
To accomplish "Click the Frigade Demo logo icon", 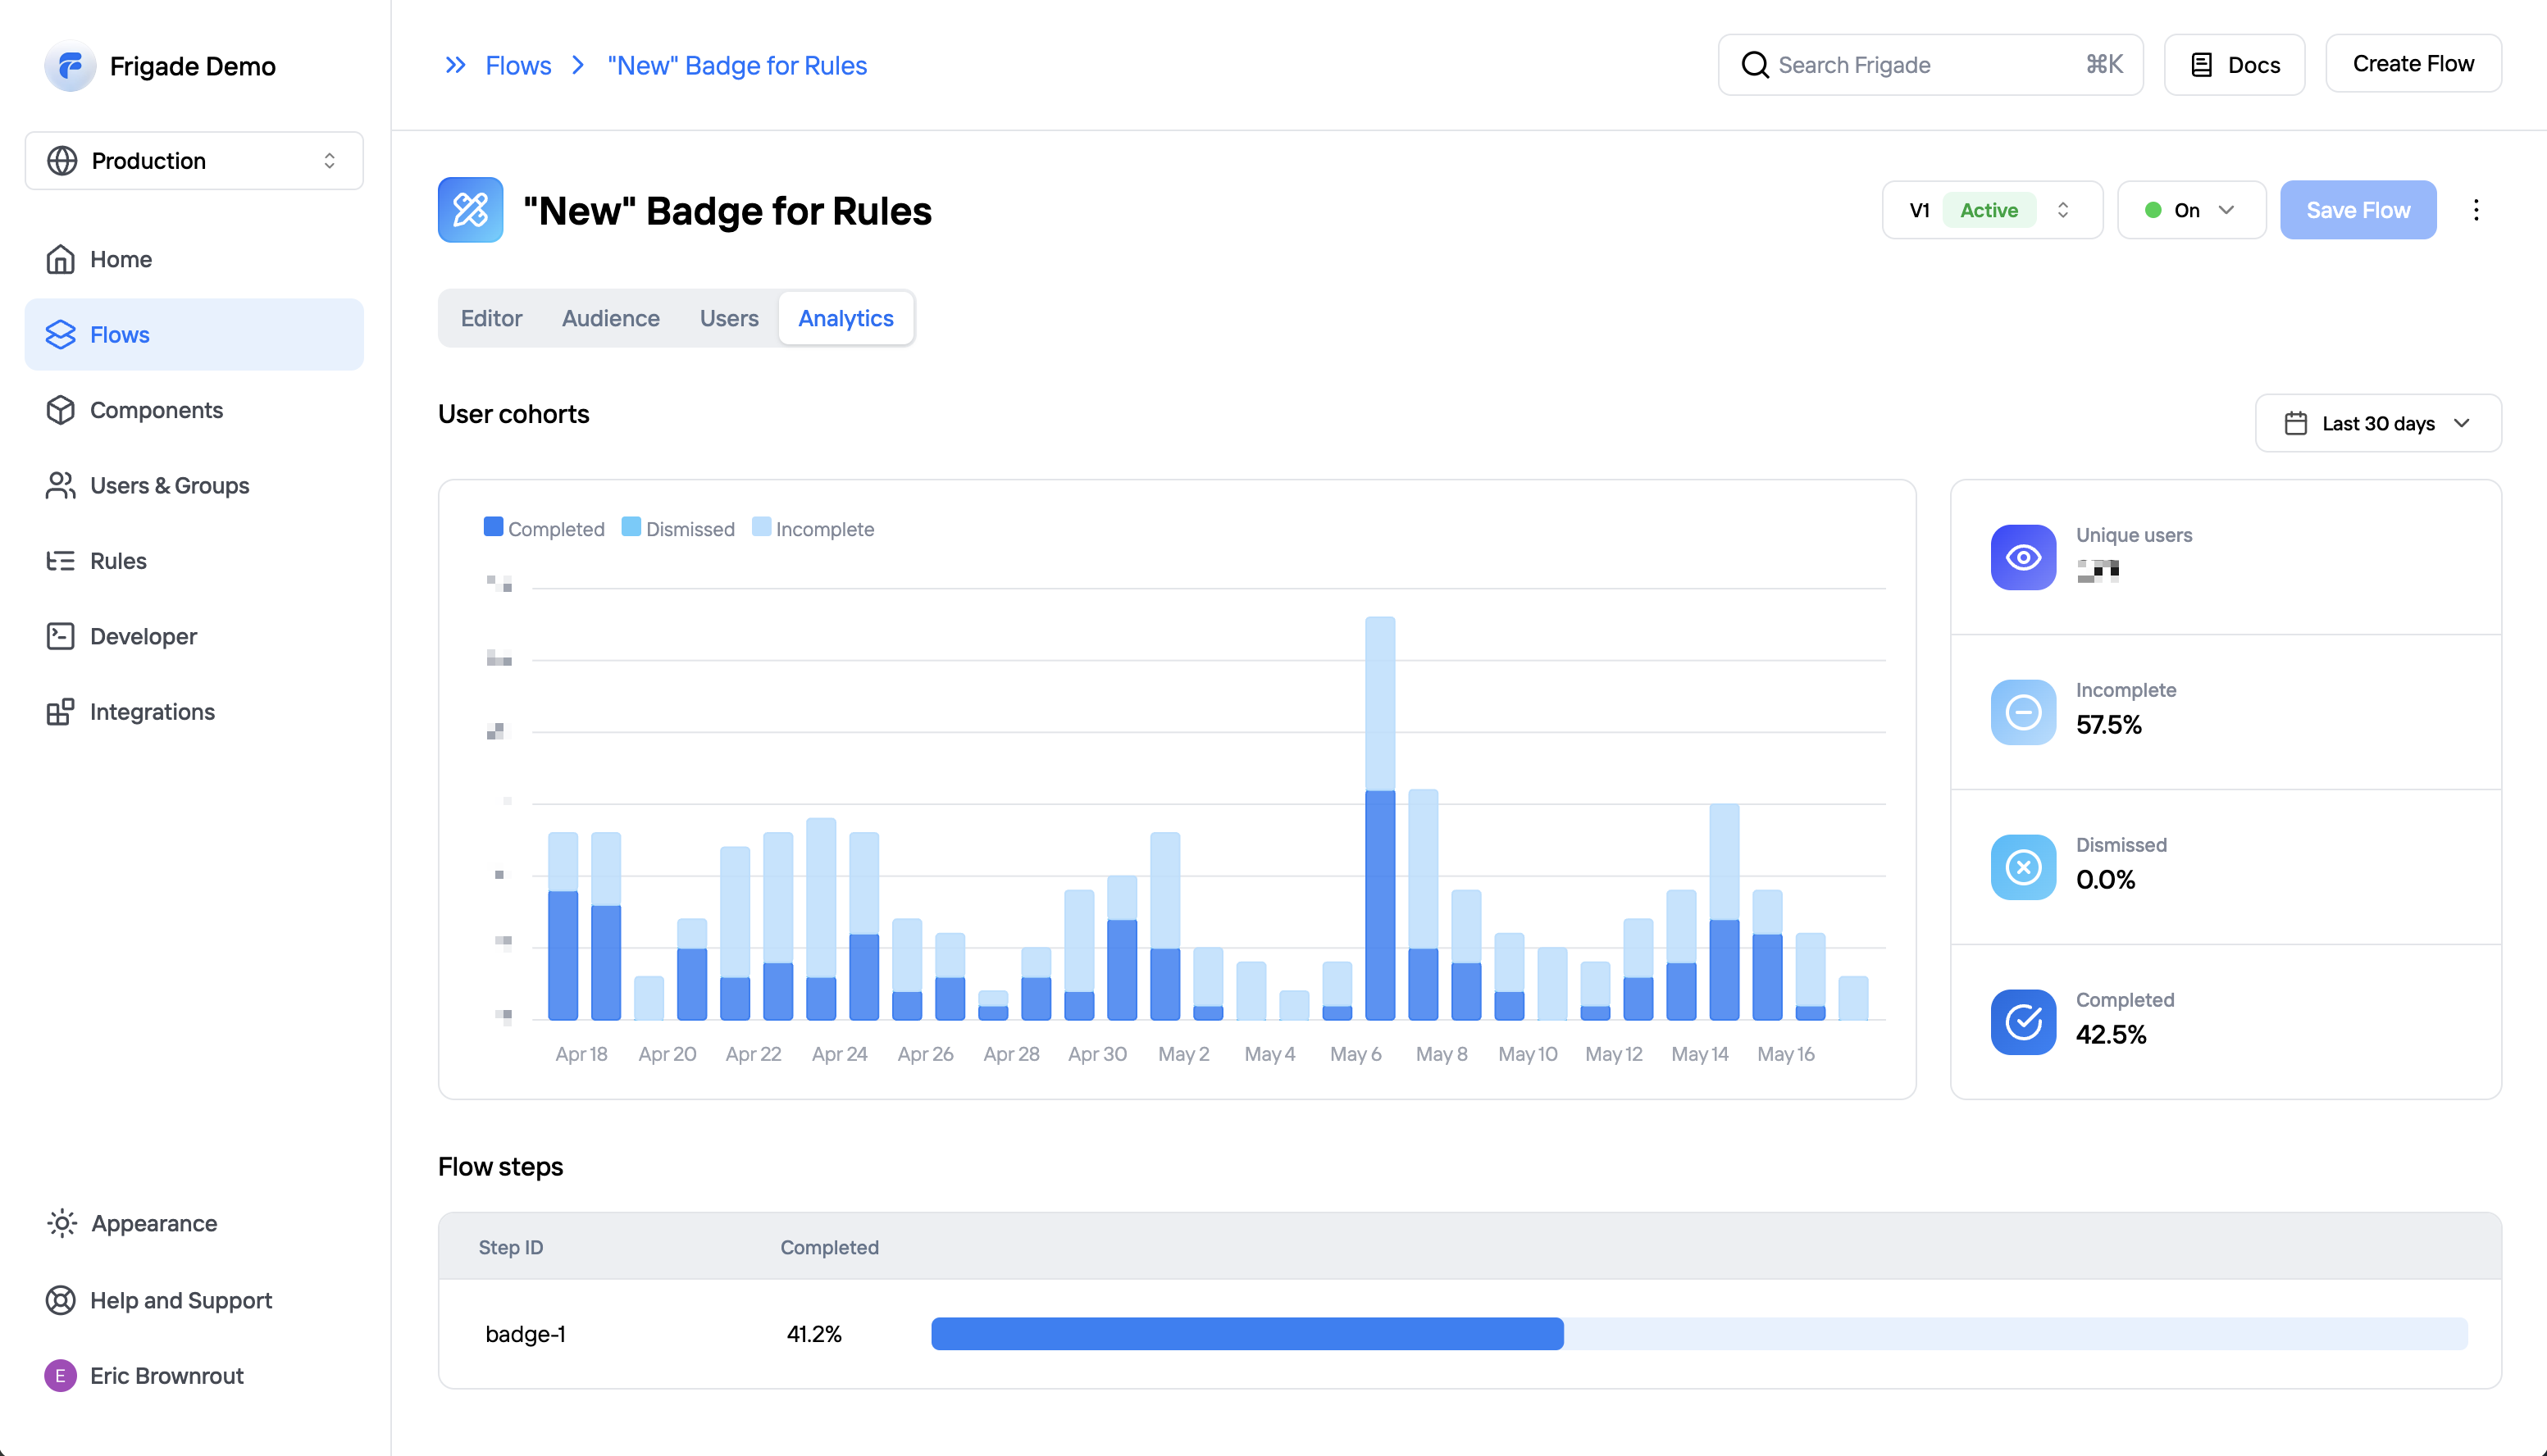I will coord(69,66).
